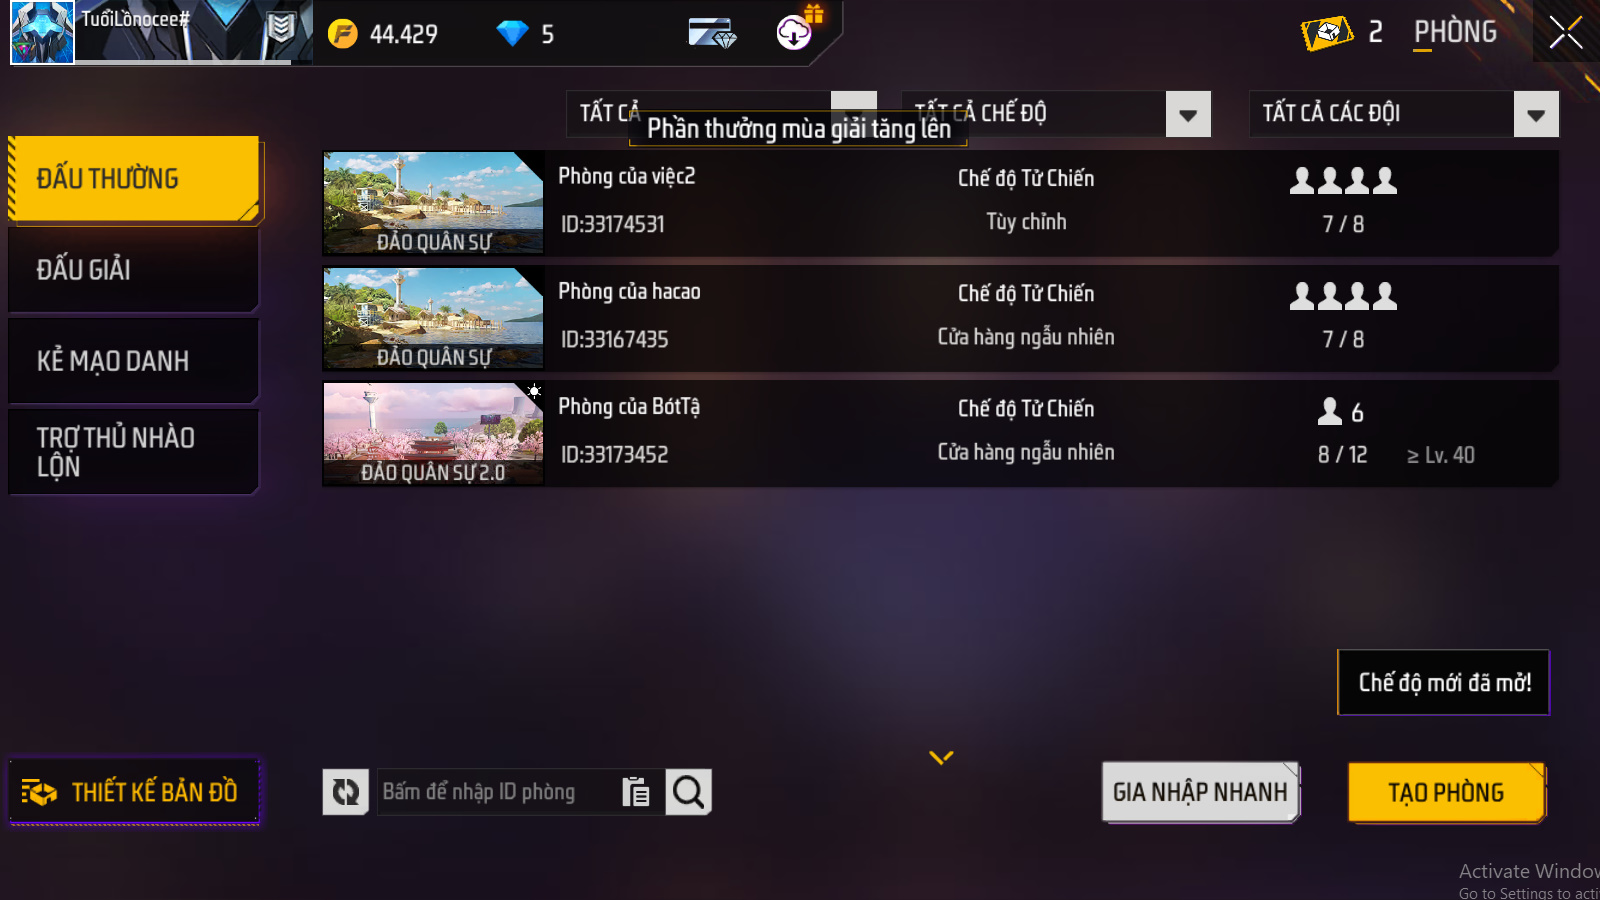Image resolution: width=1600 pixels, height=900 pixels.
Task: Expand the Tất Cả Chế Độ dropdown
Action: tap(1188, 114)
